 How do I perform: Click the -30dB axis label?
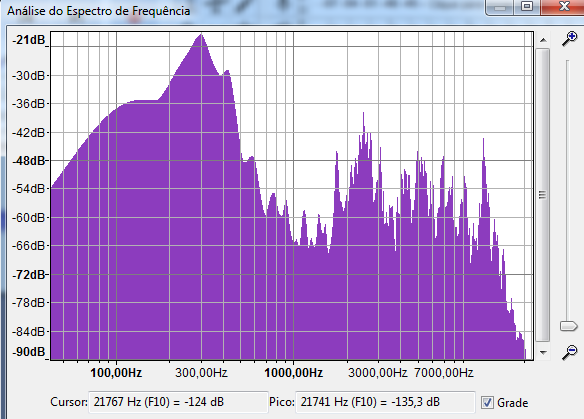(x=29, y=76)
